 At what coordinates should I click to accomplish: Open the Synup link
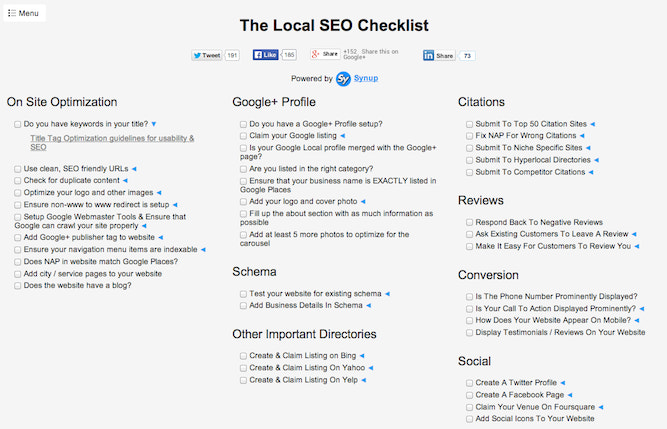point(366,78)
